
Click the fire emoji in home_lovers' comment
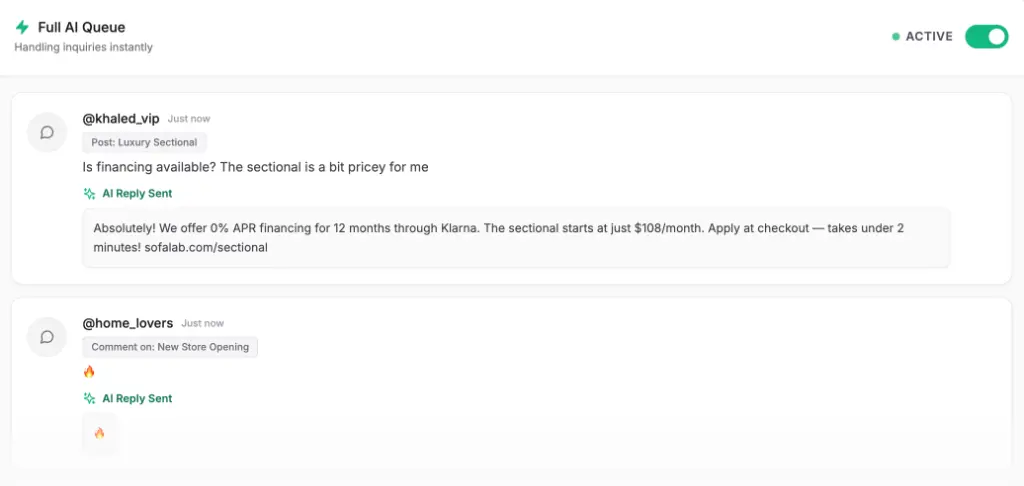point(89,372)
